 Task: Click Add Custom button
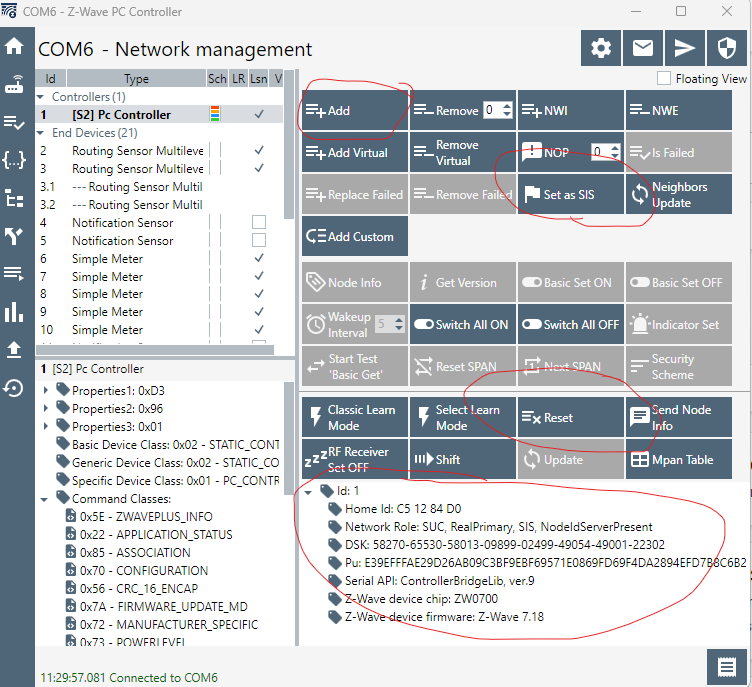(355, 236)
